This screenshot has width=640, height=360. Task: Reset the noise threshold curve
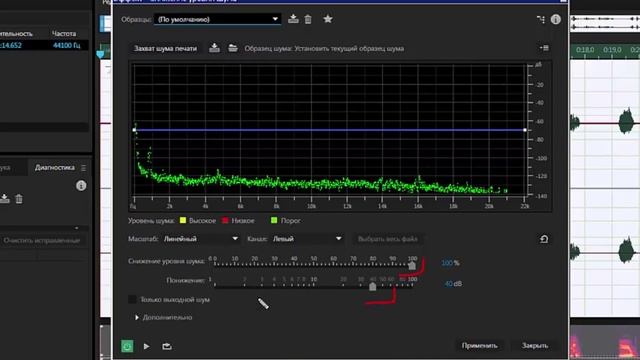pyautogui.click(x=544, y=239)
